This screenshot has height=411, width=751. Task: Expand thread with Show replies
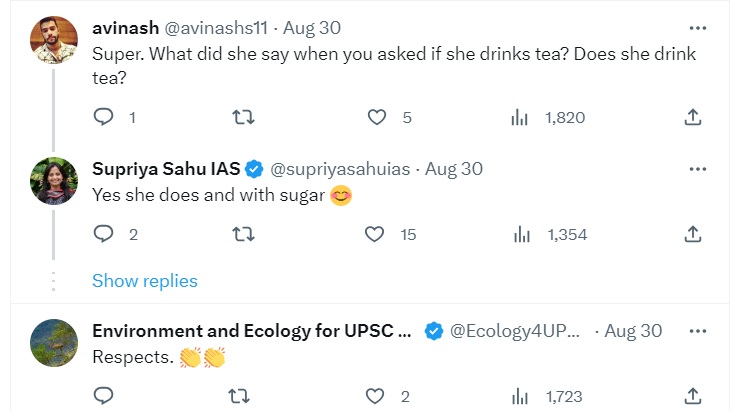pyautogui.click(x=145, y=281)
